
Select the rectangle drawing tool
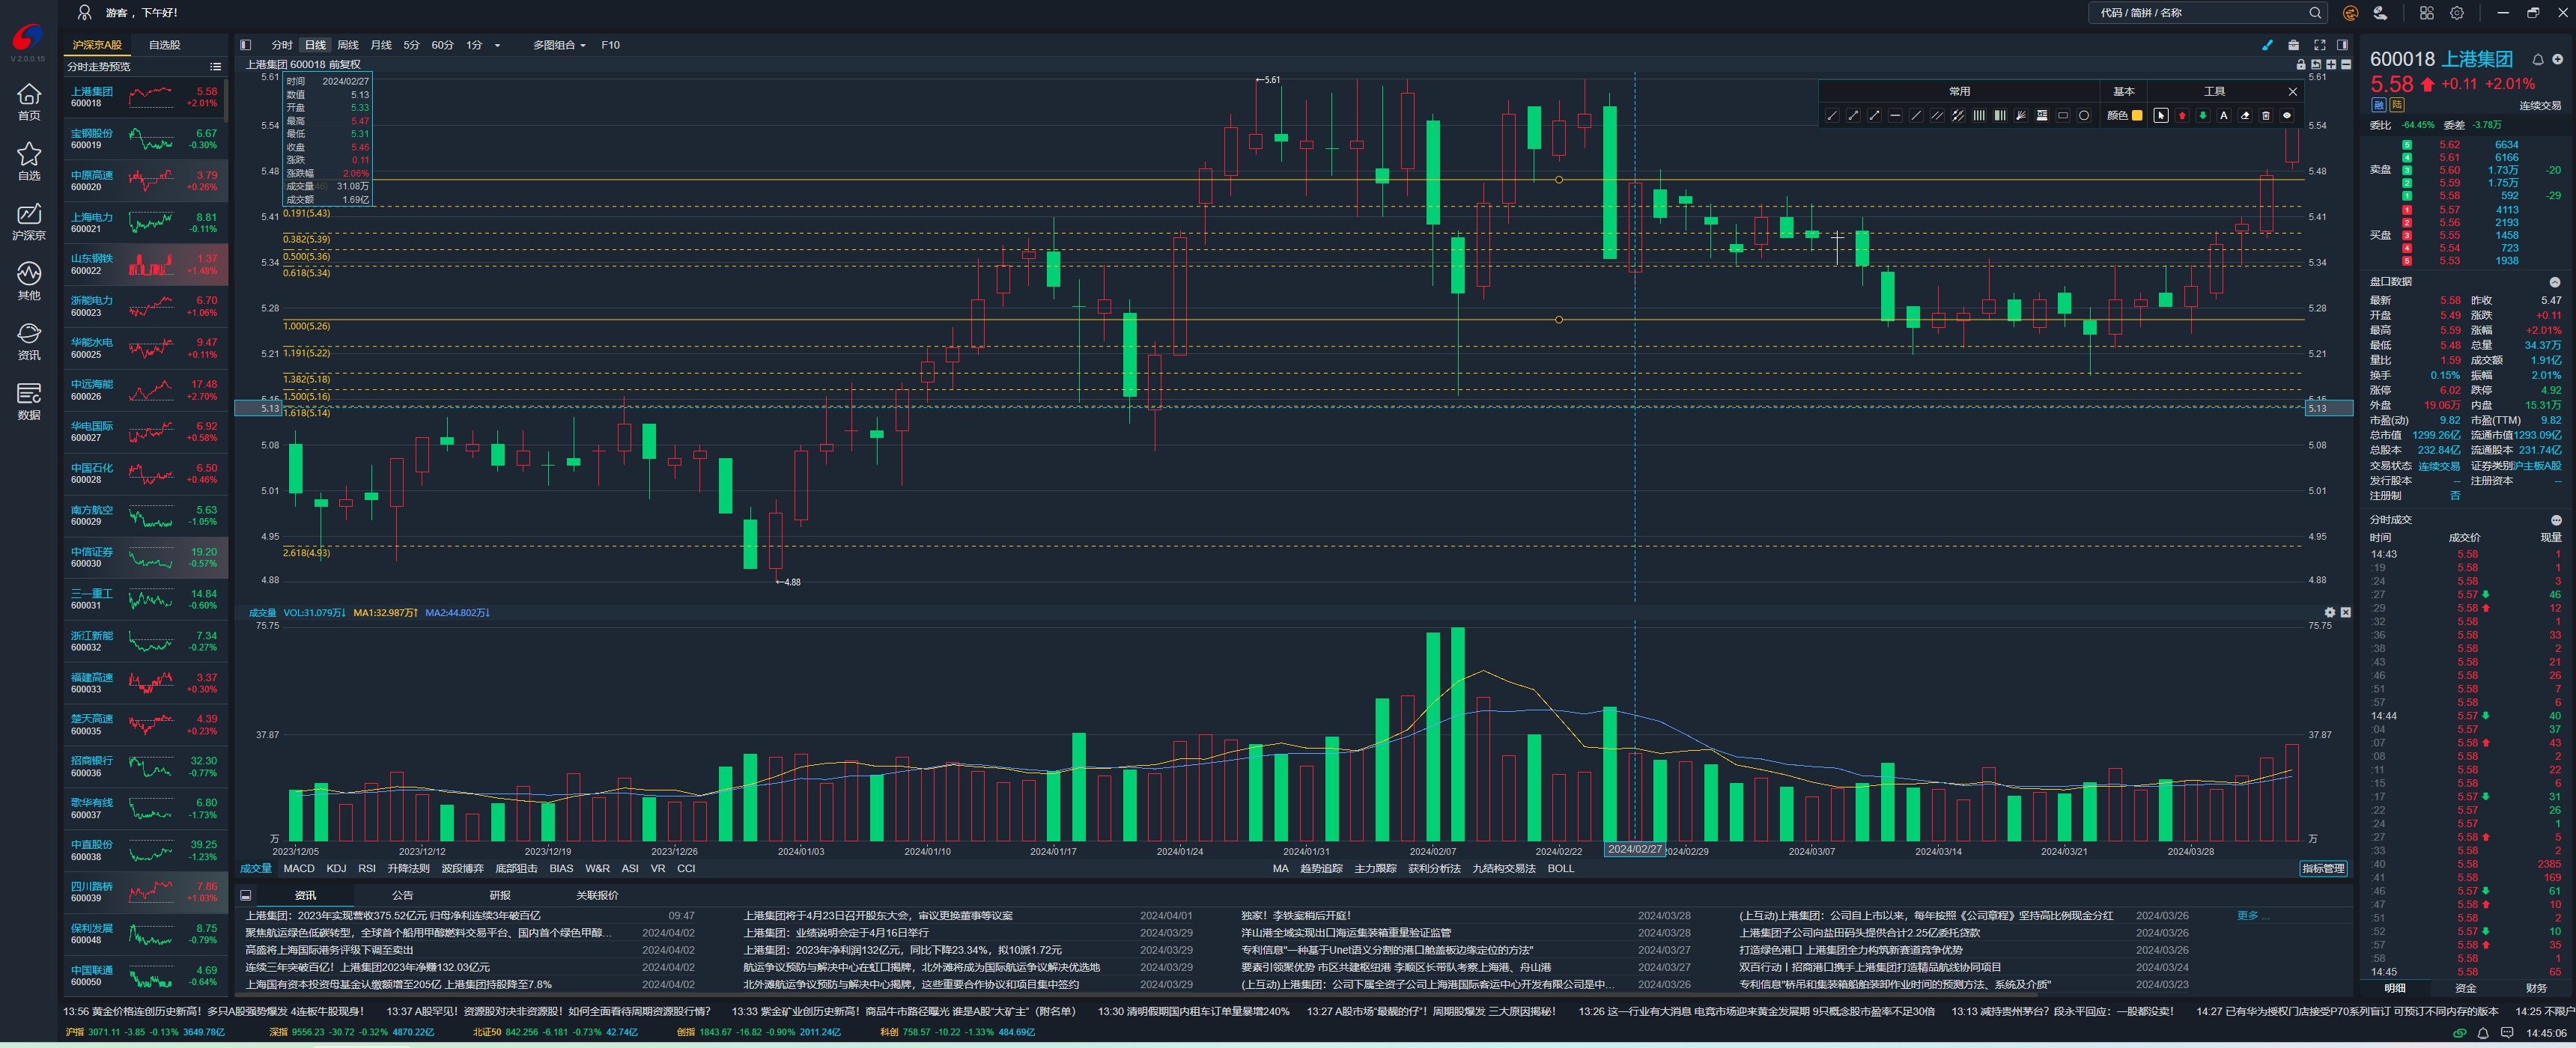tap(2063, 115)
